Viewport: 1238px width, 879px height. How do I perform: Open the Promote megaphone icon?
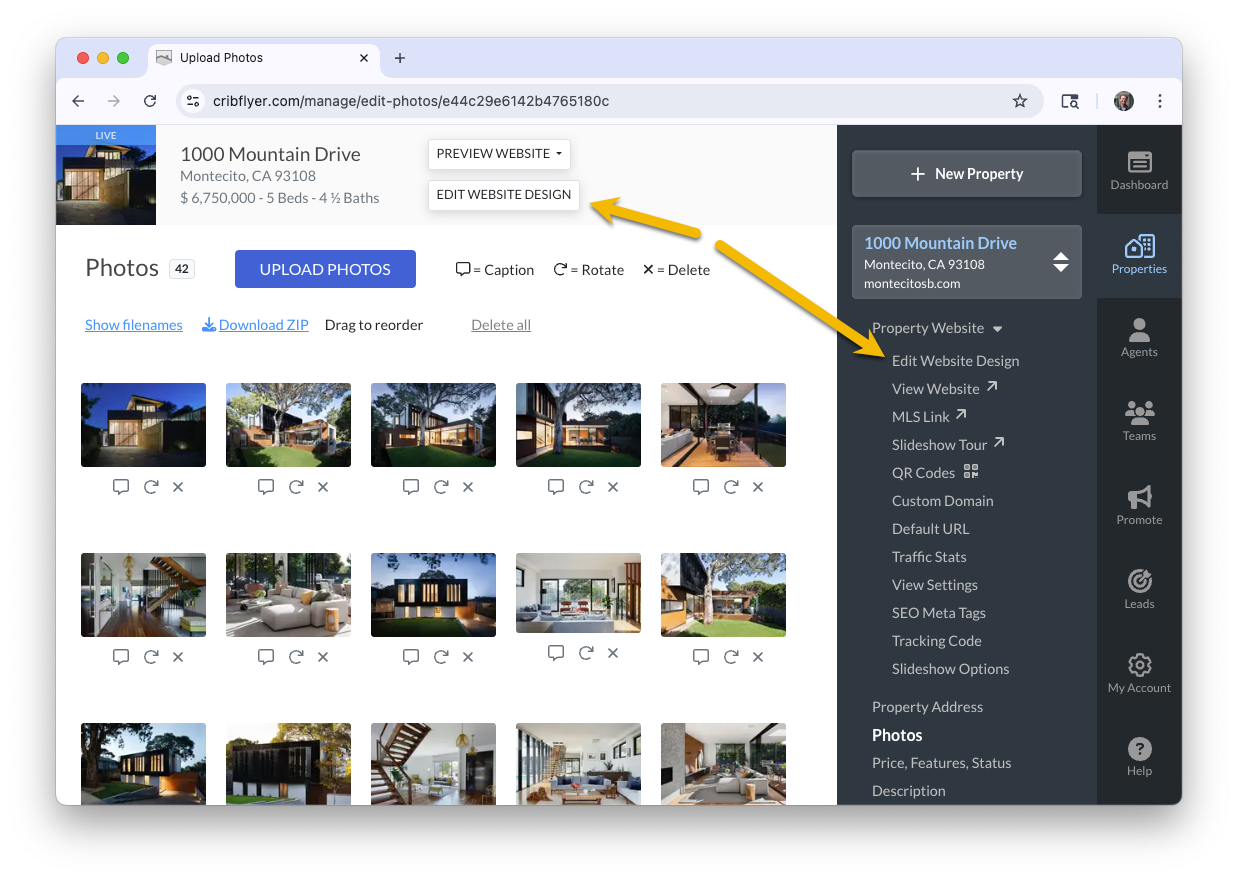pos(1139,497)
